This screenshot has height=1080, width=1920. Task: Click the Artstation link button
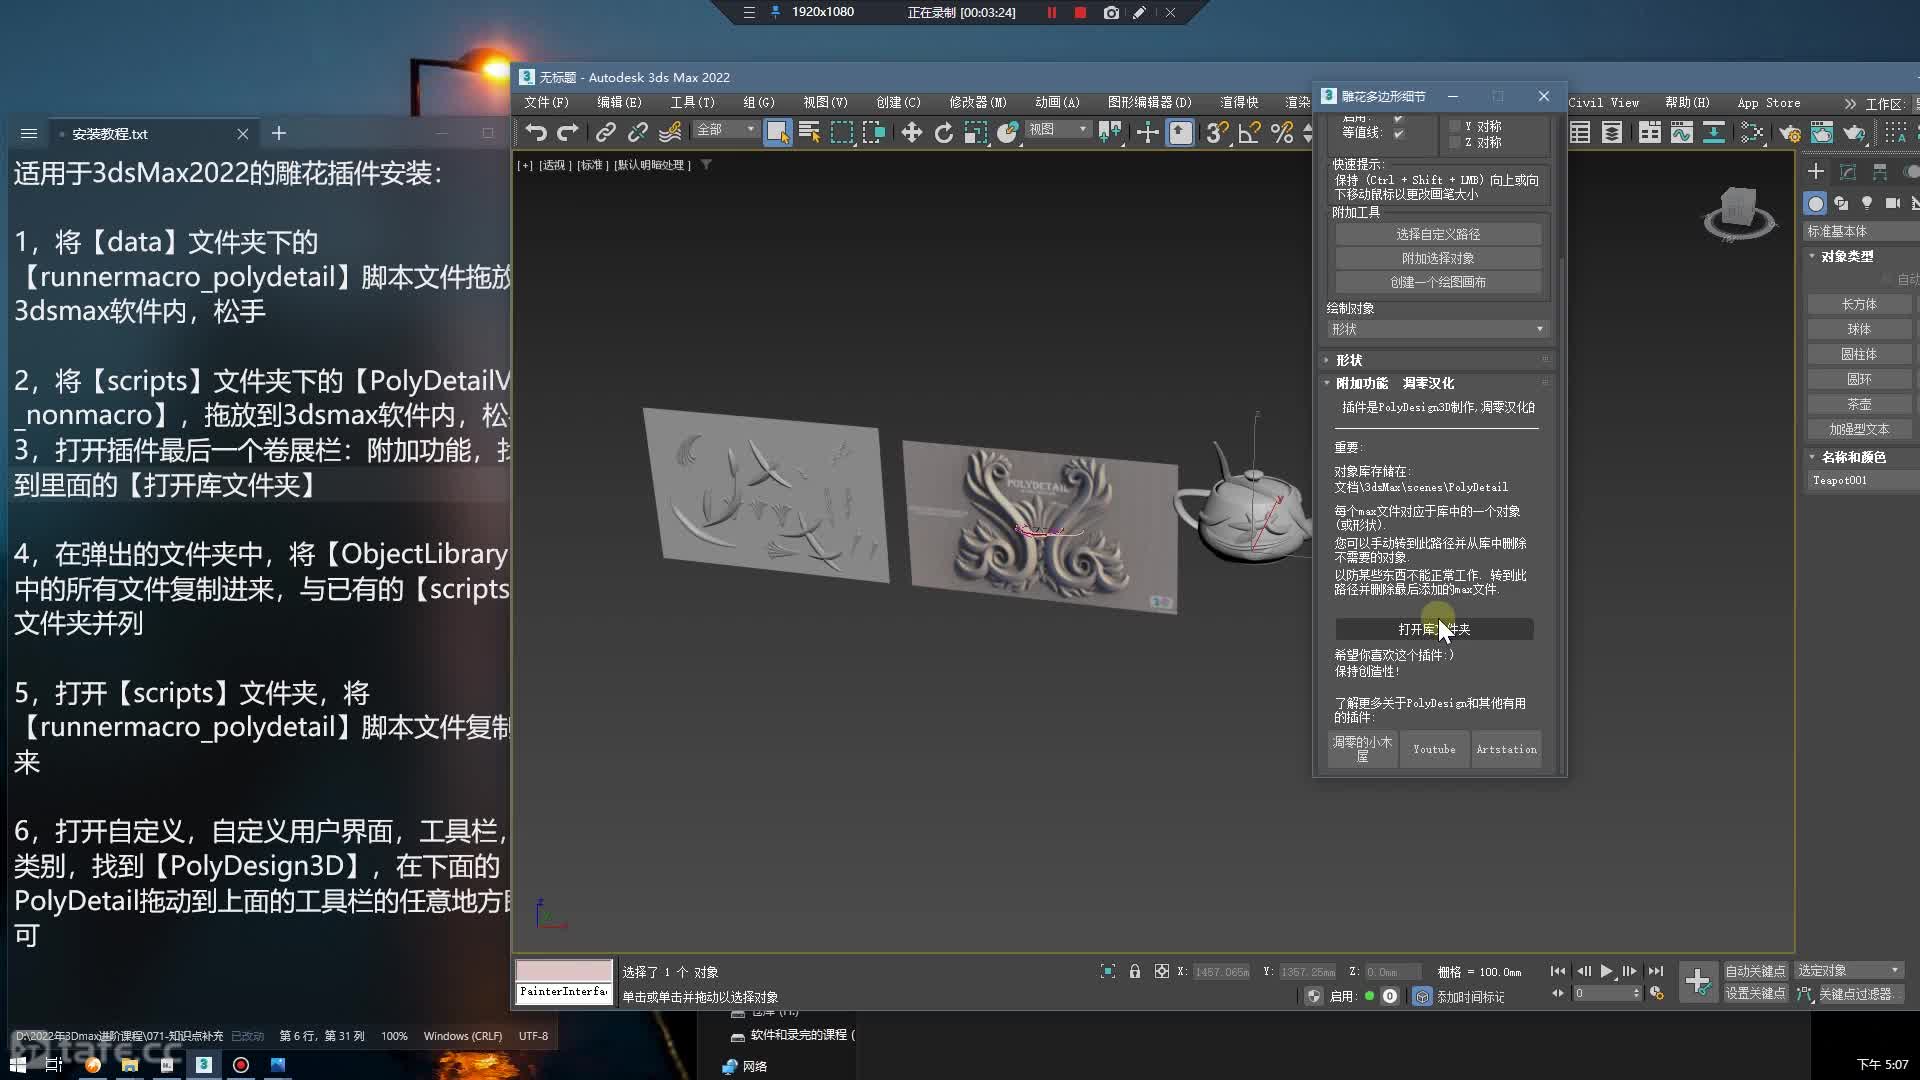click(1506, 749)
